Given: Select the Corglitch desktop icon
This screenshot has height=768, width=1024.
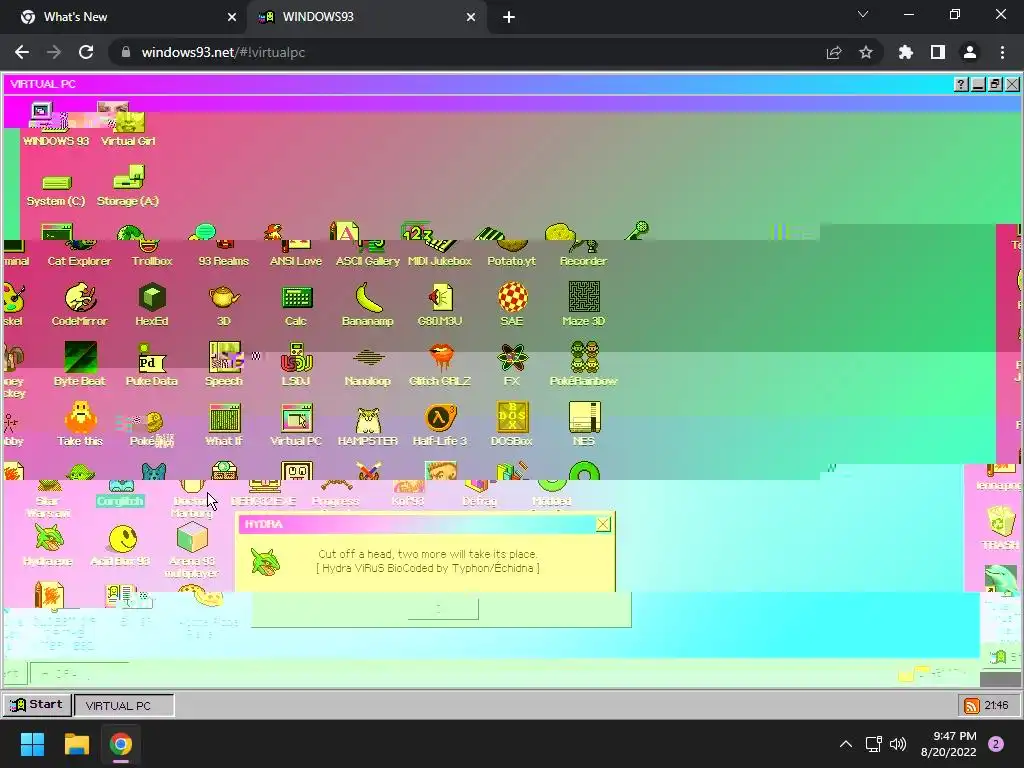Looking at the screenshot, I should pyautogui.click(x=120, y=494).
